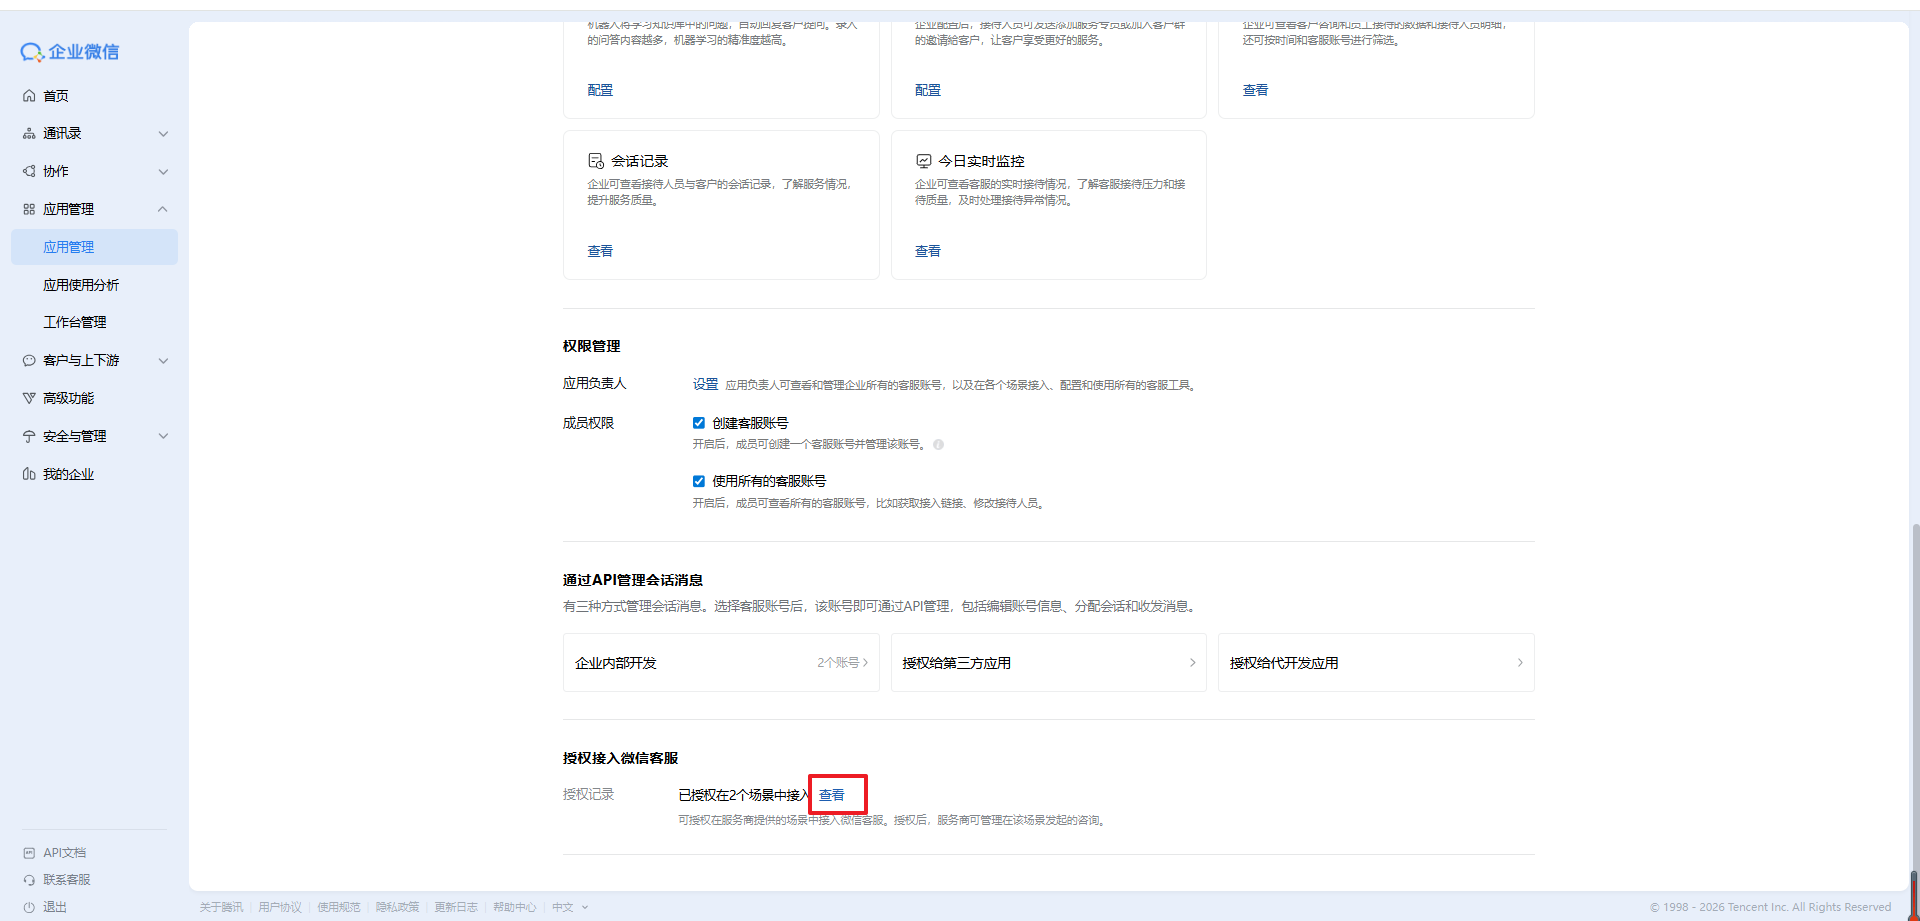Uncheck the 创建客服账号 checkbox
The height and width of the screenshot is (921, 1920).
(699, 423)
